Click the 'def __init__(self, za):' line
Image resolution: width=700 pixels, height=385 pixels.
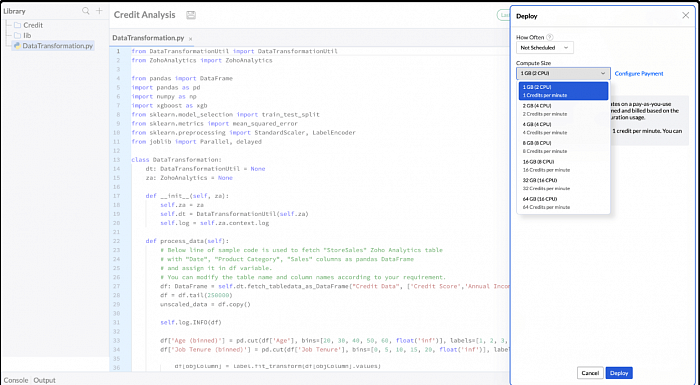point(187,196)
